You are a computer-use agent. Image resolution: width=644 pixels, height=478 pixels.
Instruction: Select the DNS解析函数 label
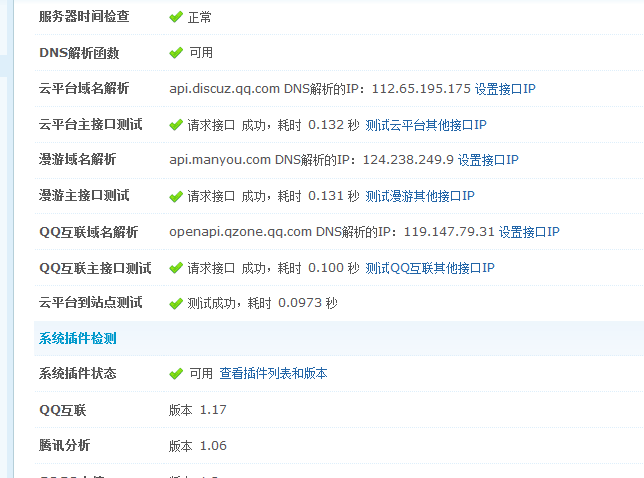pyautogui.click(x=79, y=53)
